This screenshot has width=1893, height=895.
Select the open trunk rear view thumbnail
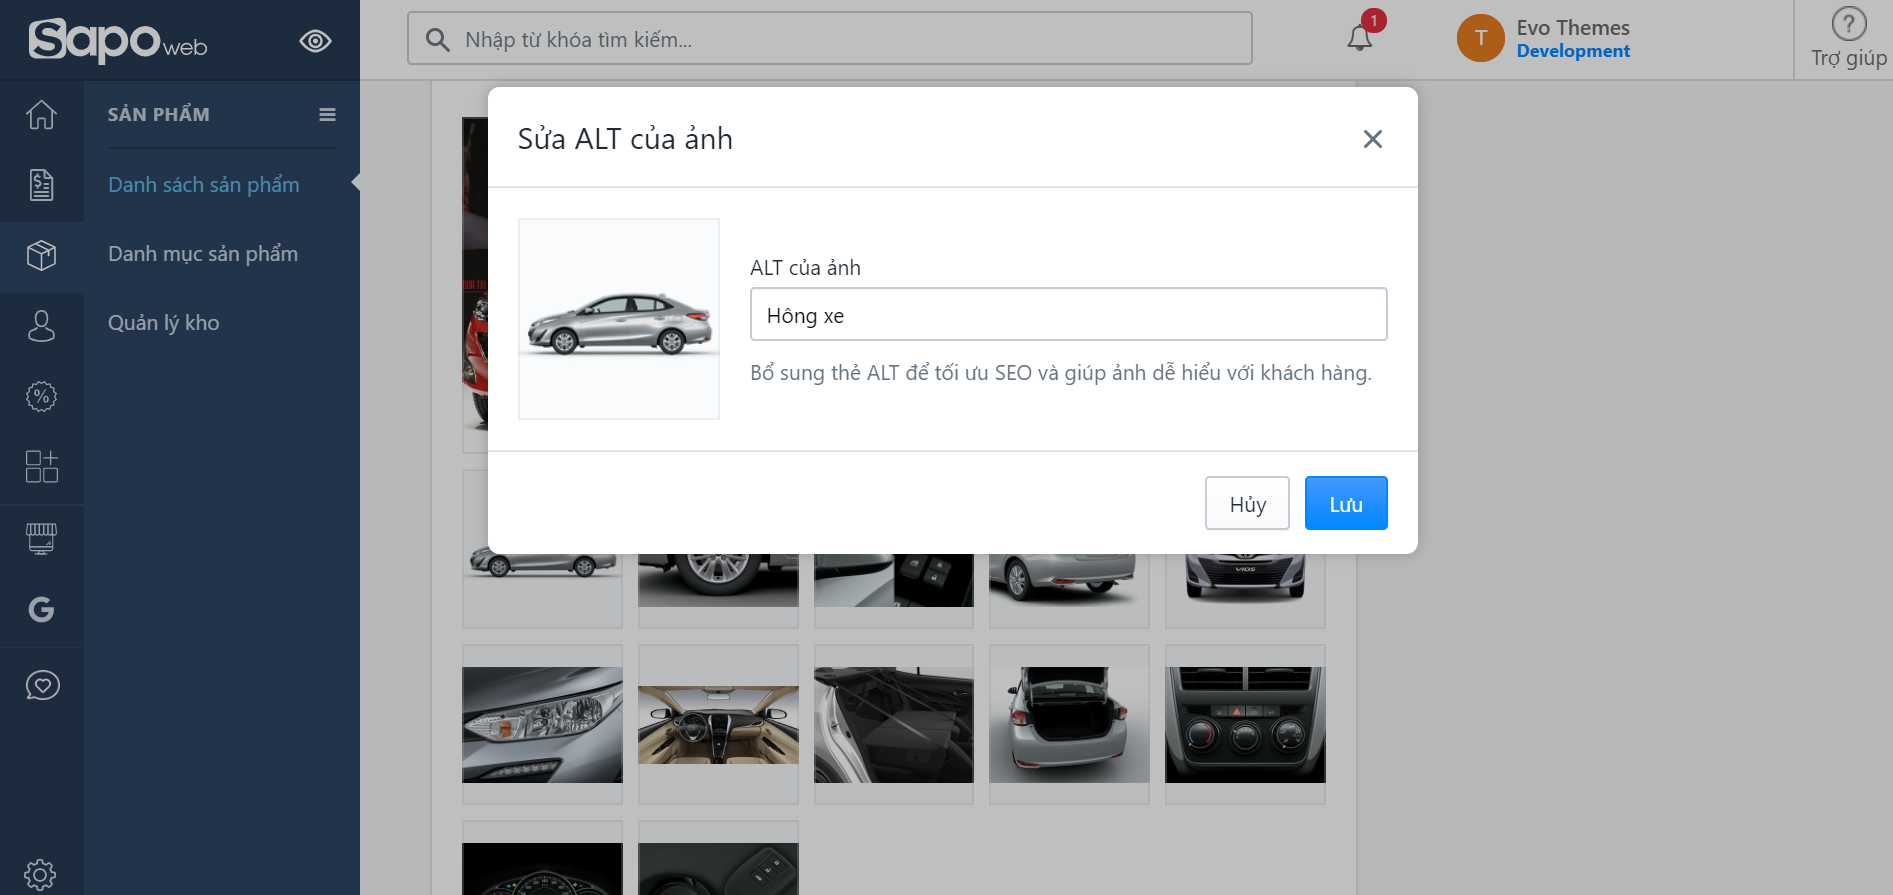tap(1069, 724)
